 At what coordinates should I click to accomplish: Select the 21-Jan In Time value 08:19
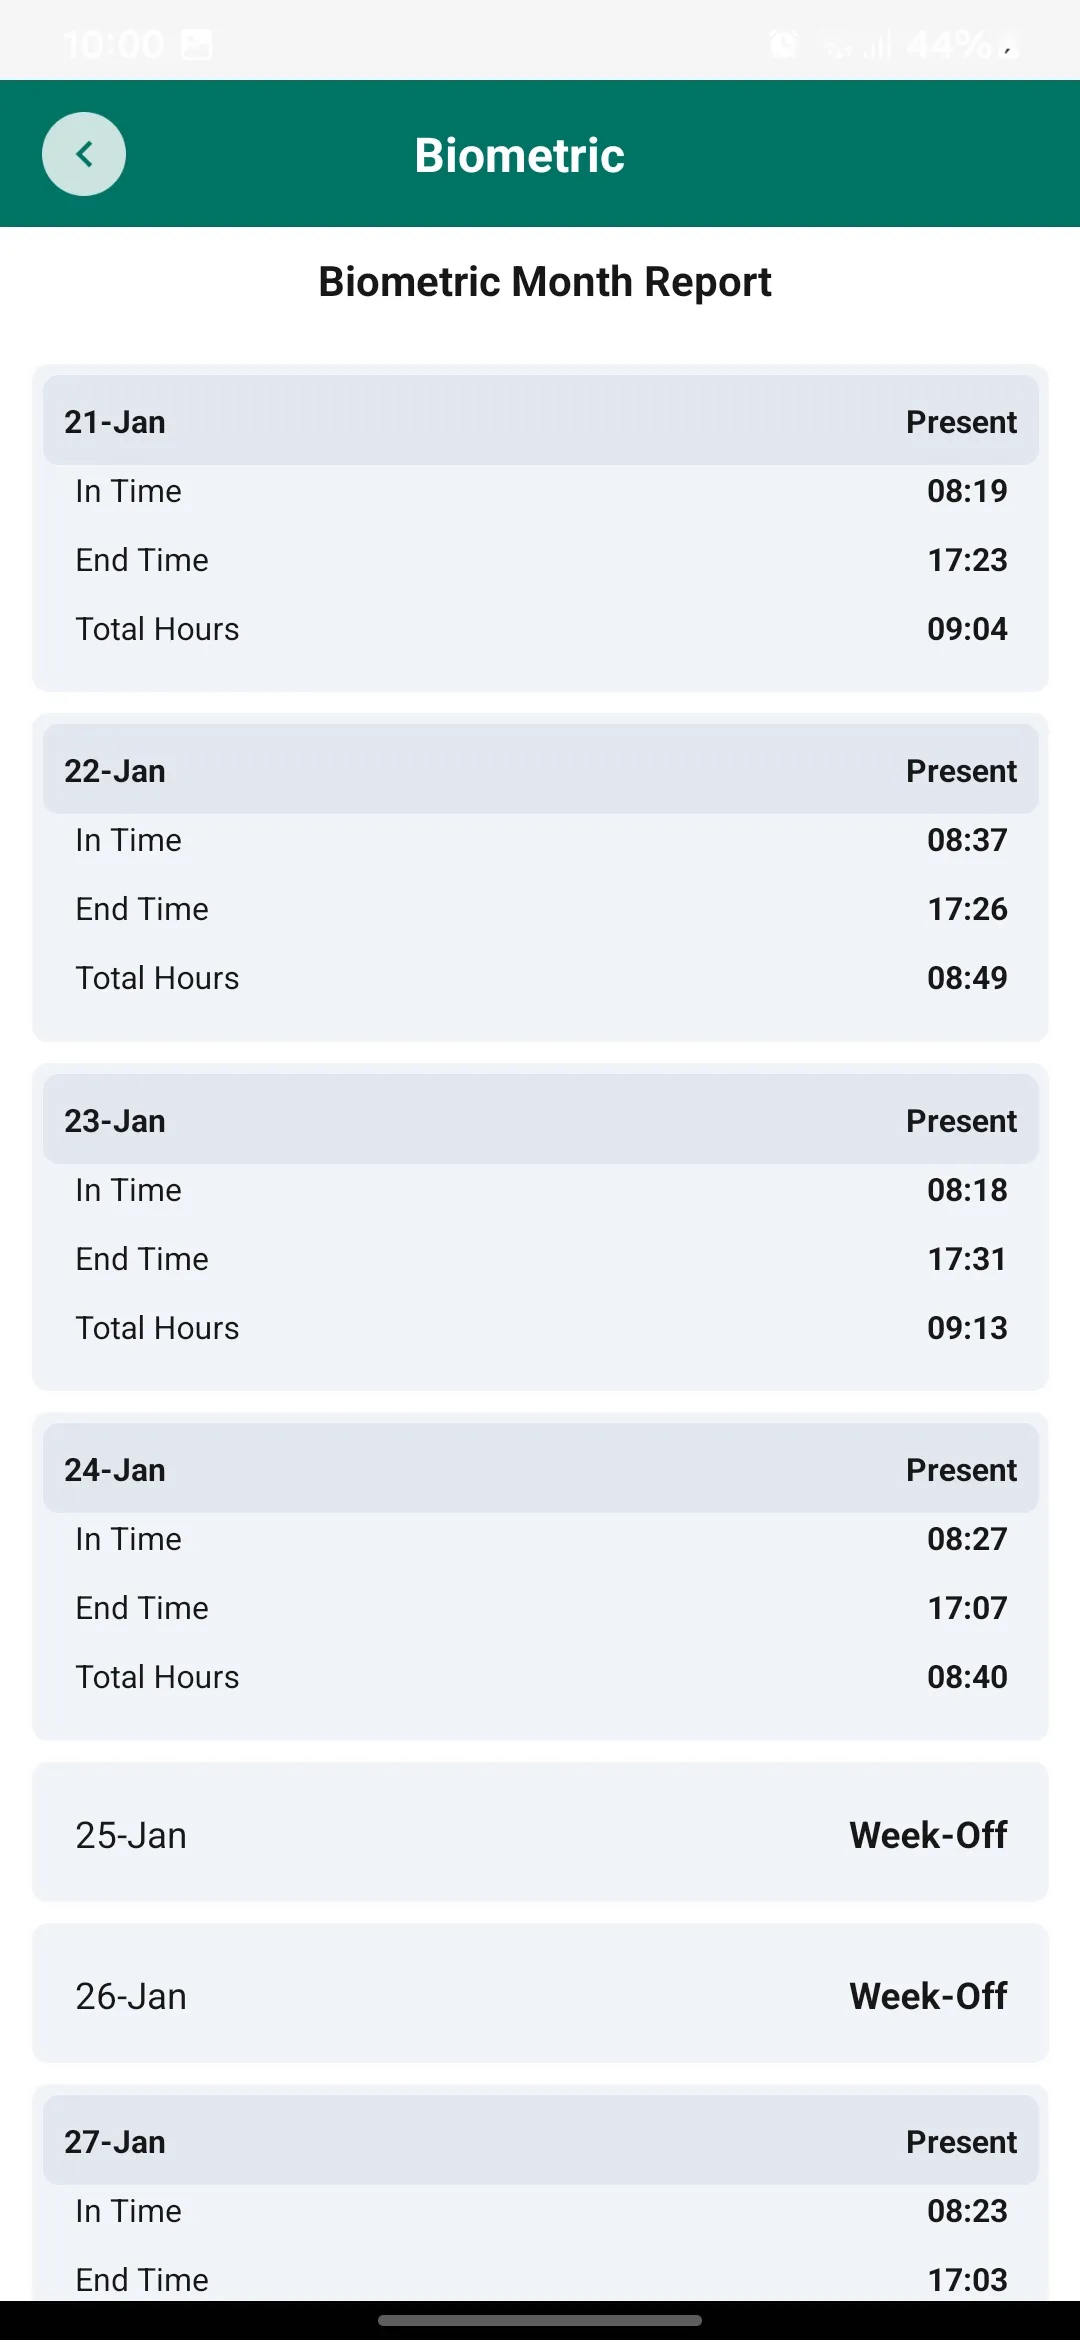(x=966, y=491)
